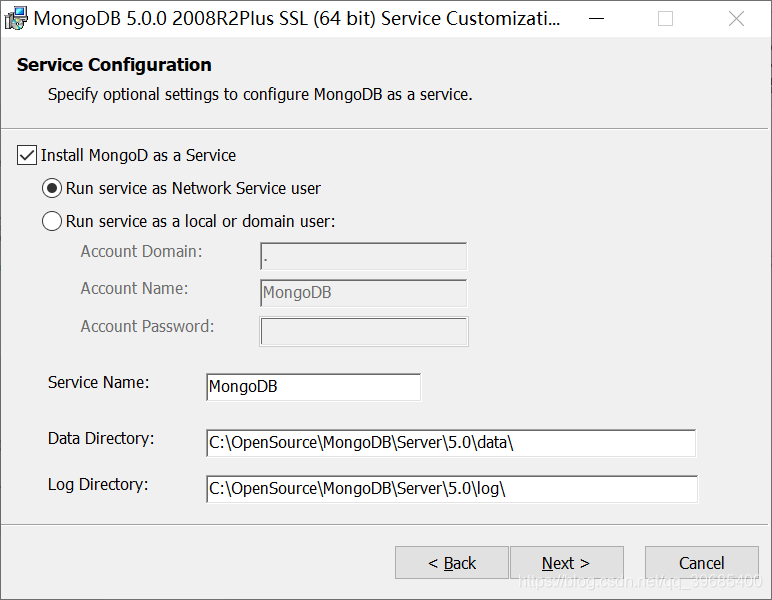Click the Account Name field
772x600 pixels.
363,293
